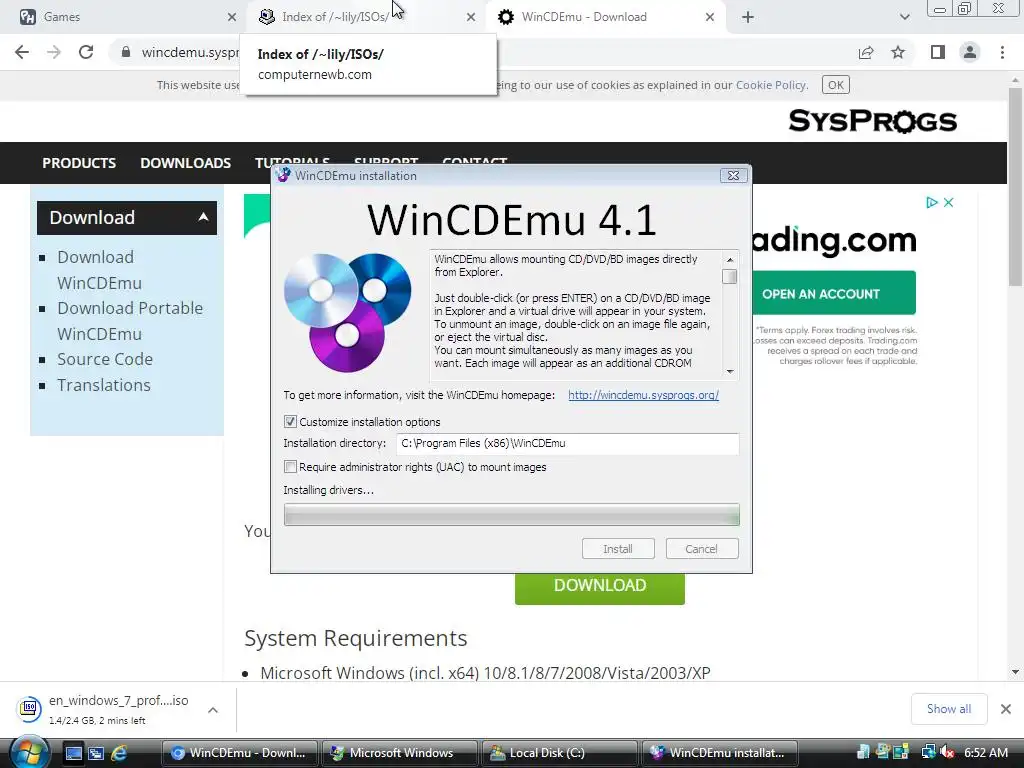Accept cookies with the OK button
The height and width of the screenshot is (768, 1024).
pyautogui.click(x=835, y=85)
